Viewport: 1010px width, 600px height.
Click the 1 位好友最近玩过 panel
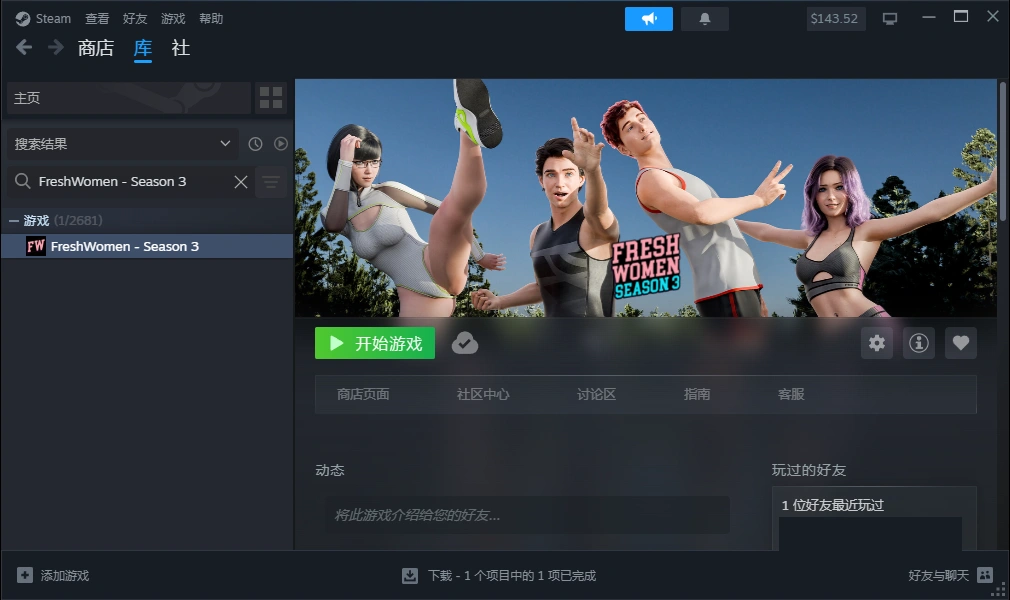pyautogui.click(x=874, y=519)
